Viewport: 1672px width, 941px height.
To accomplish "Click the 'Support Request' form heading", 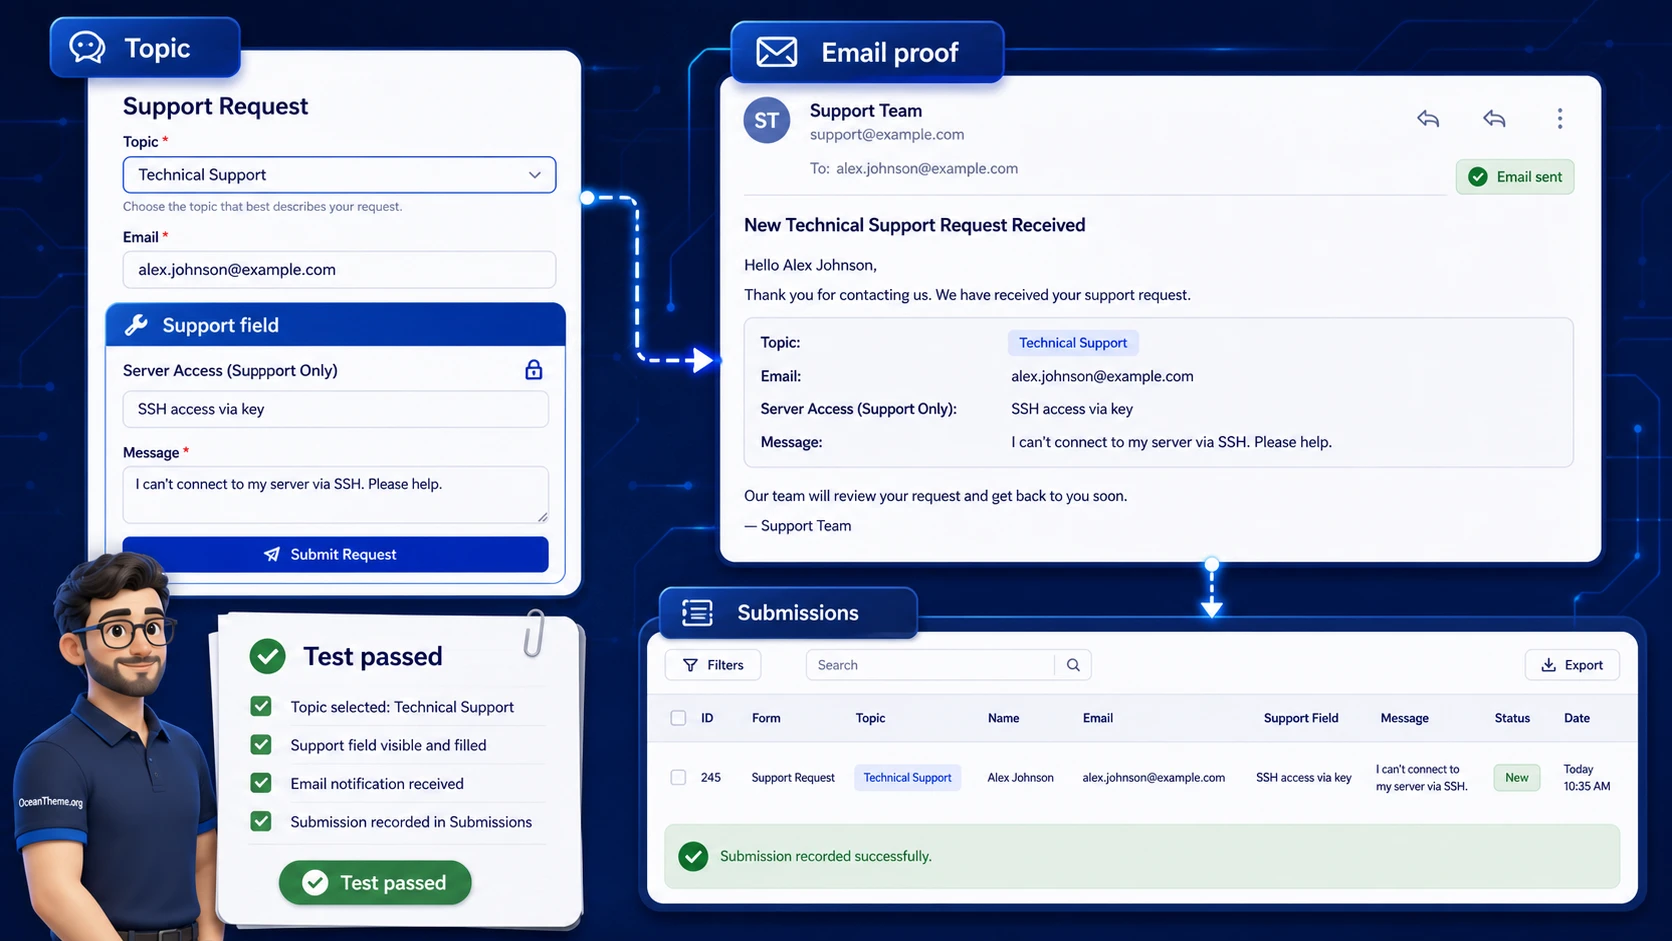I will [215, 106].
